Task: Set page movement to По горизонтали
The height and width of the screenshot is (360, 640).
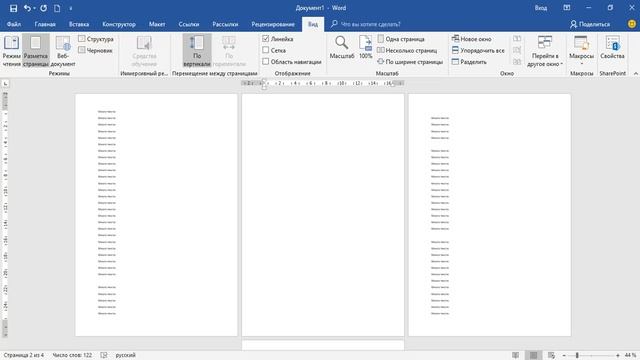Action: pos(229,51)
